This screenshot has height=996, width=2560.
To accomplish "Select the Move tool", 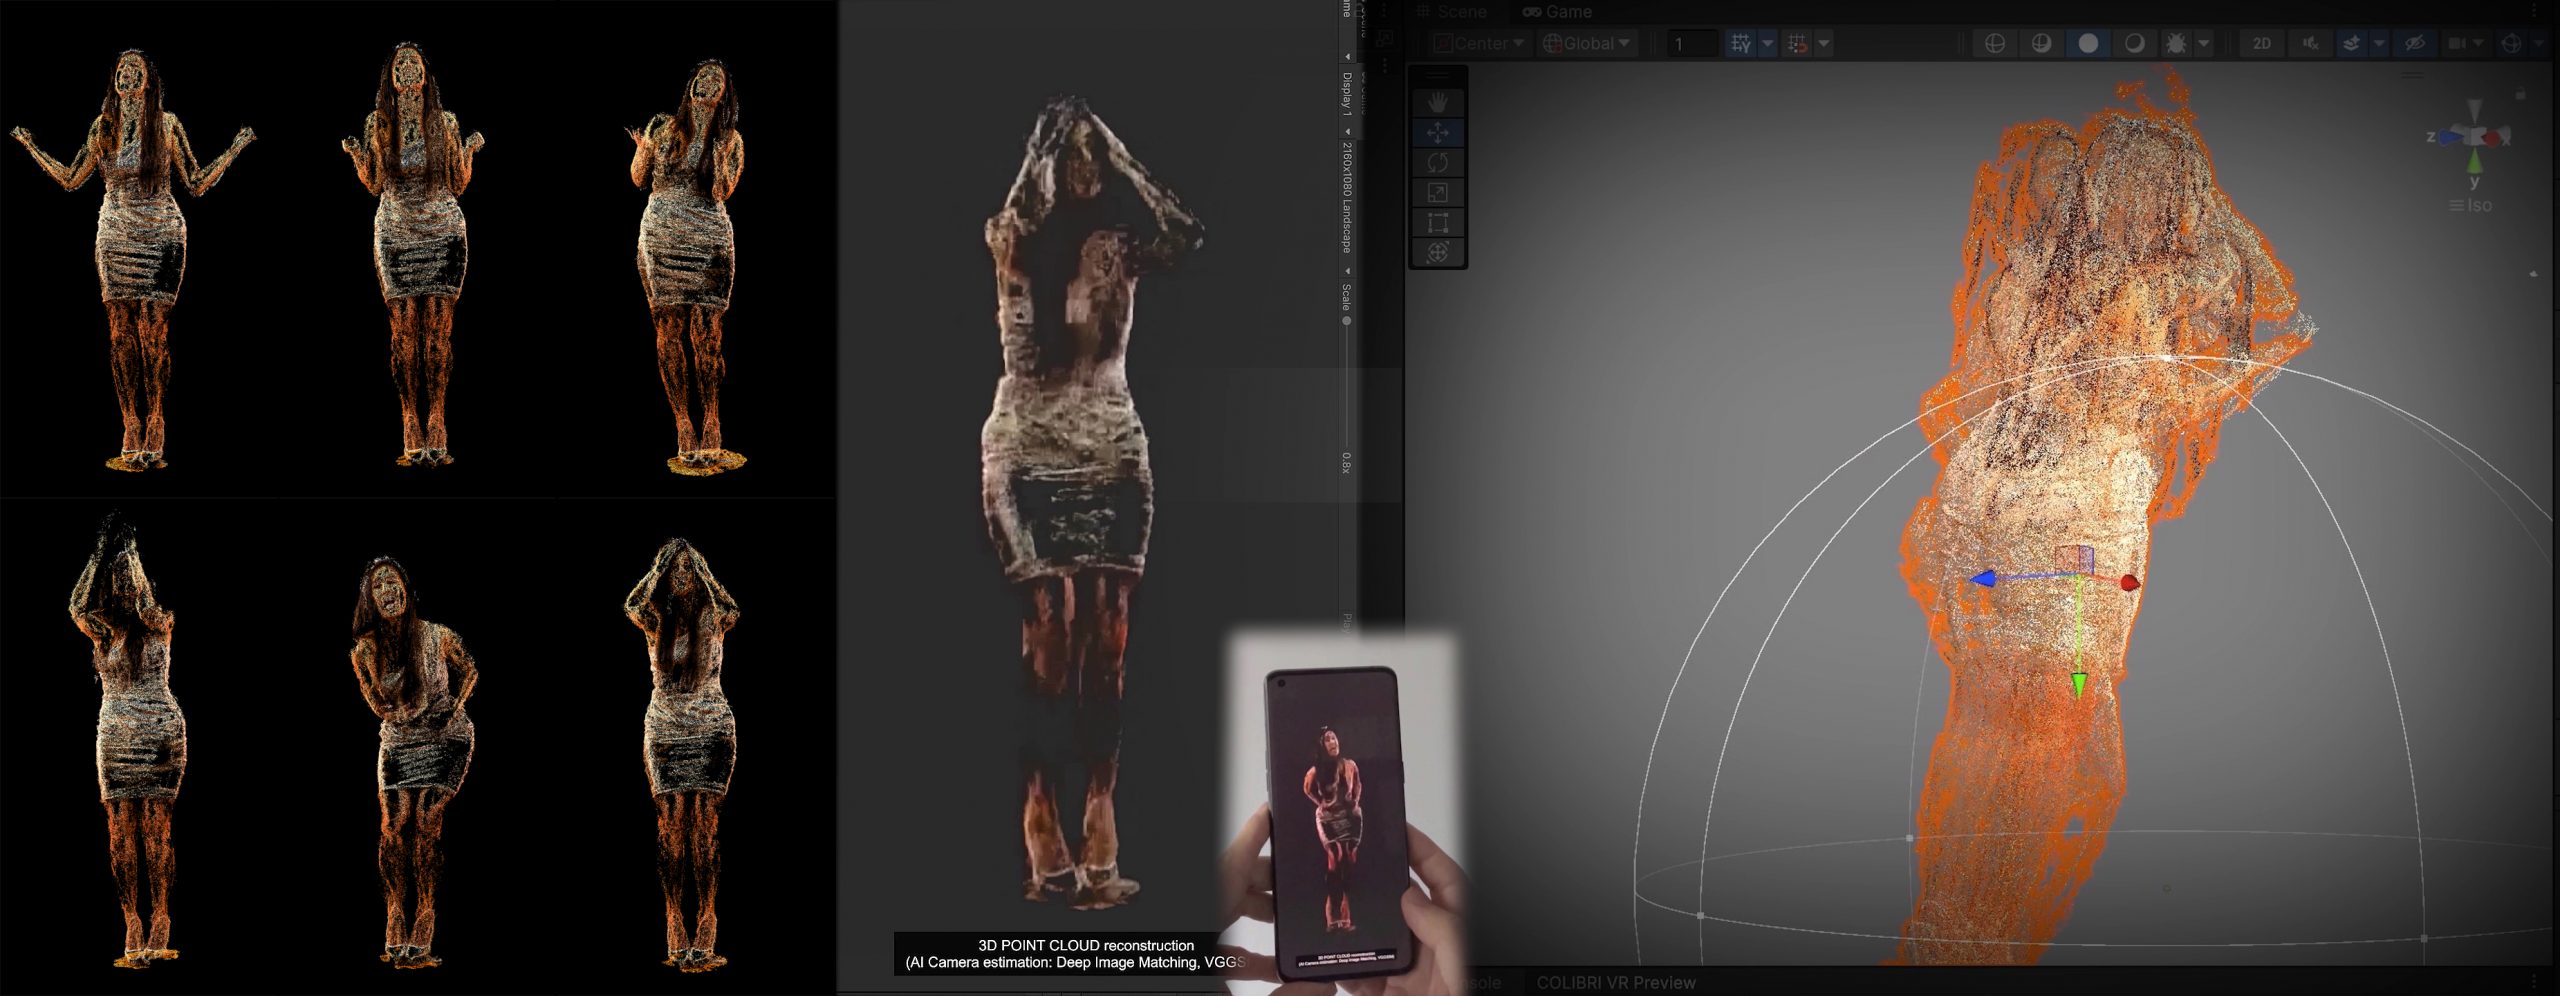I will click(1437, 132).
